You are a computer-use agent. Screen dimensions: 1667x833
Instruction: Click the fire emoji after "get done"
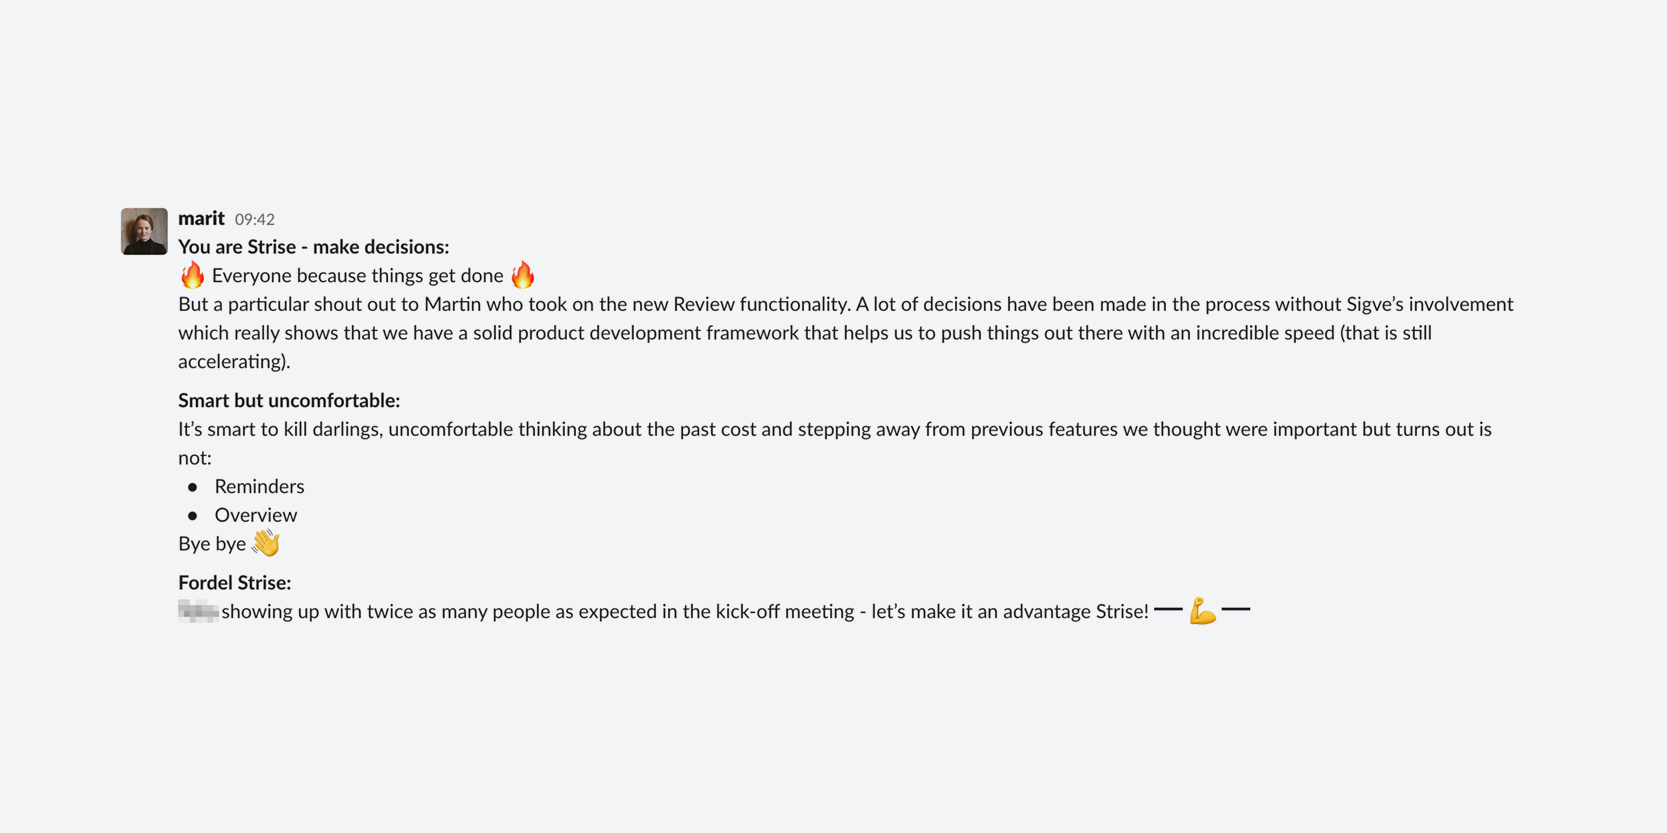point(522,275)
